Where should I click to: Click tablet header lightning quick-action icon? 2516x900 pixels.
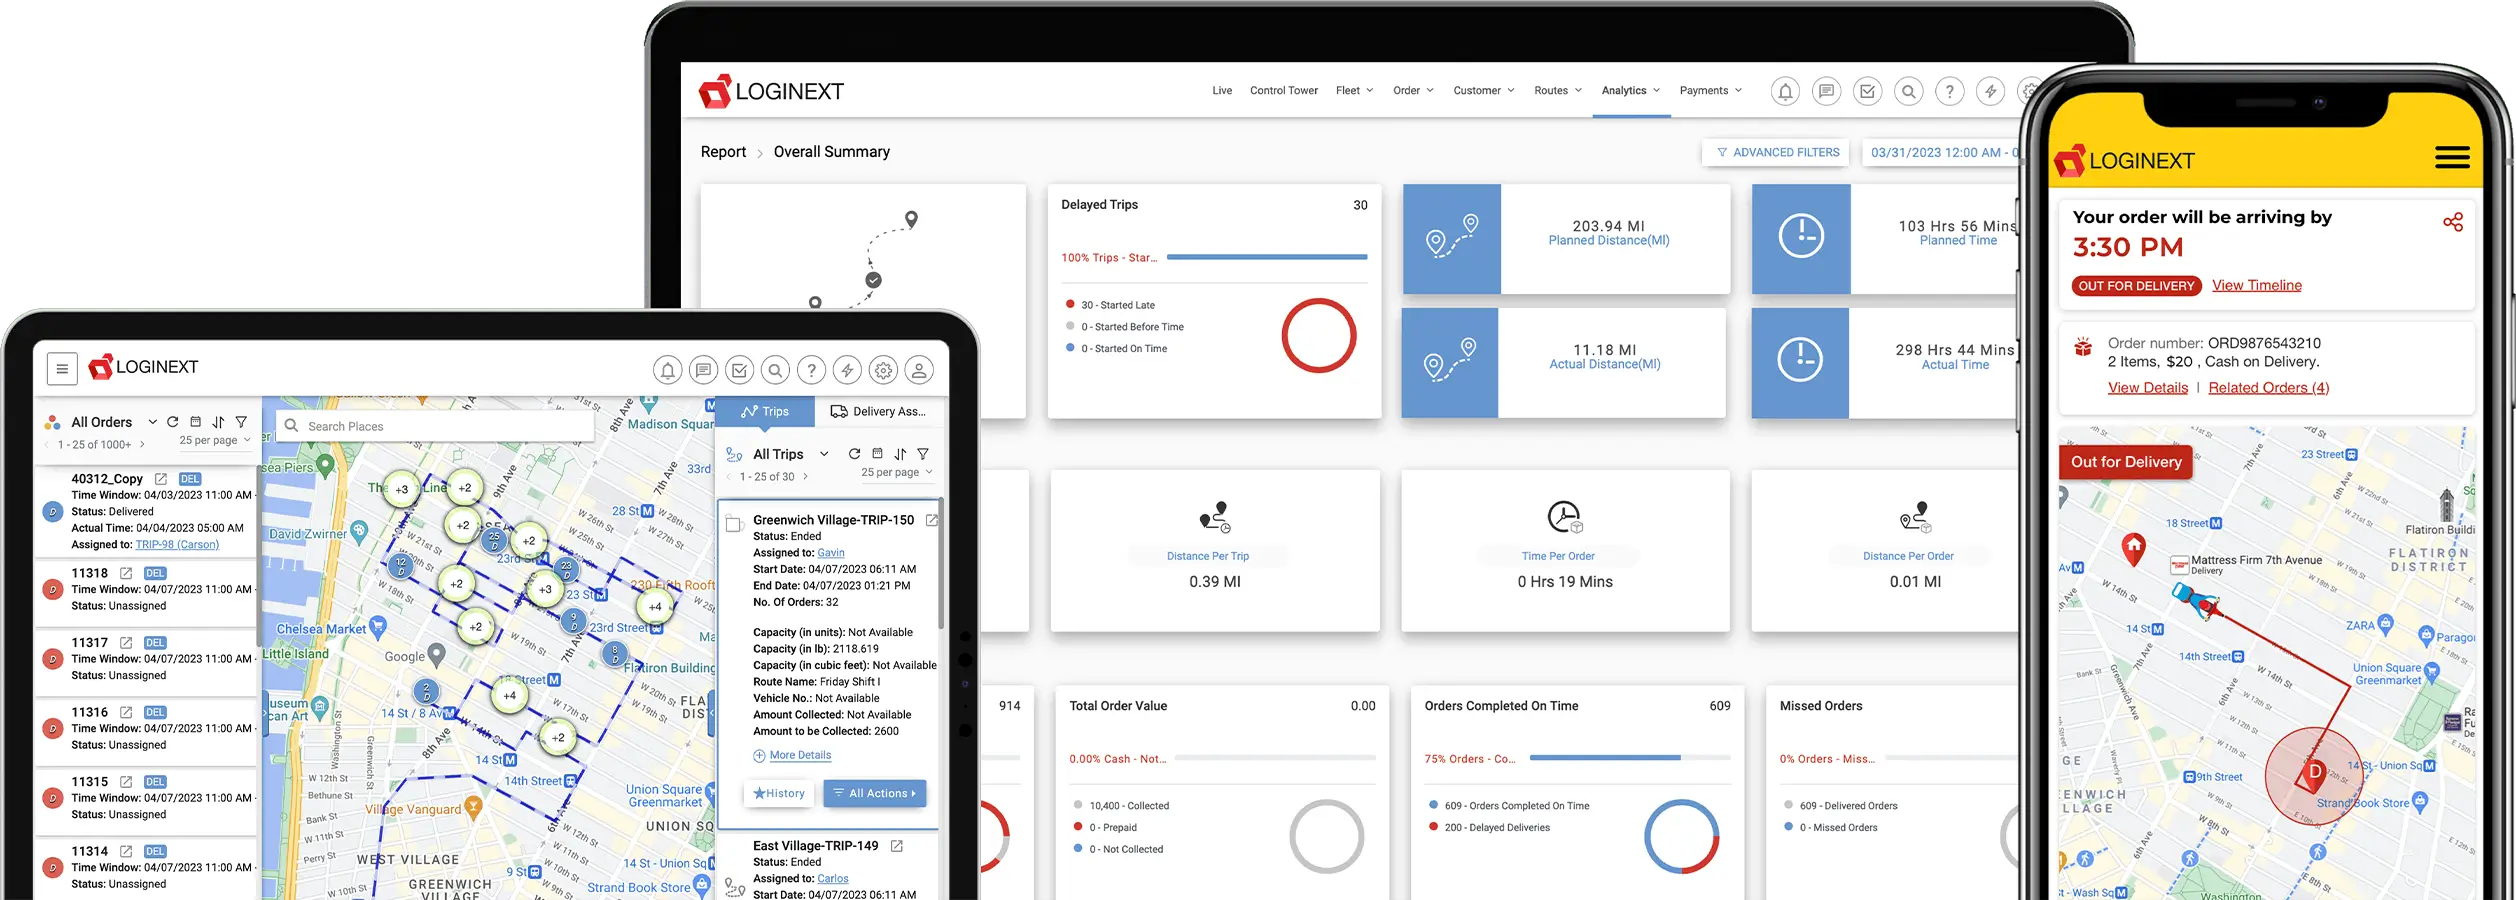pos(848,371)
